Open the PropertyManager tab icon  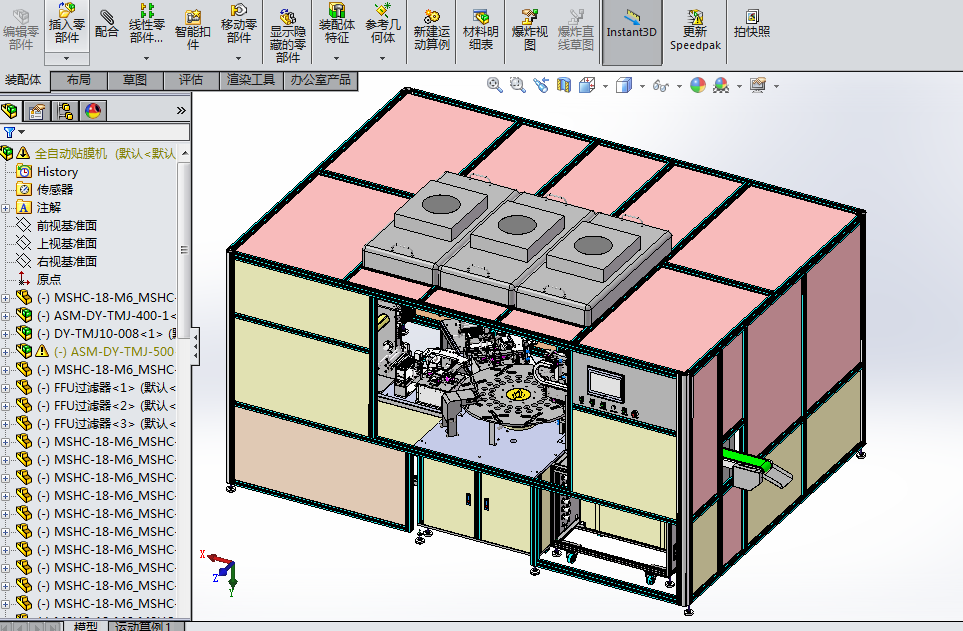[37, 111]
